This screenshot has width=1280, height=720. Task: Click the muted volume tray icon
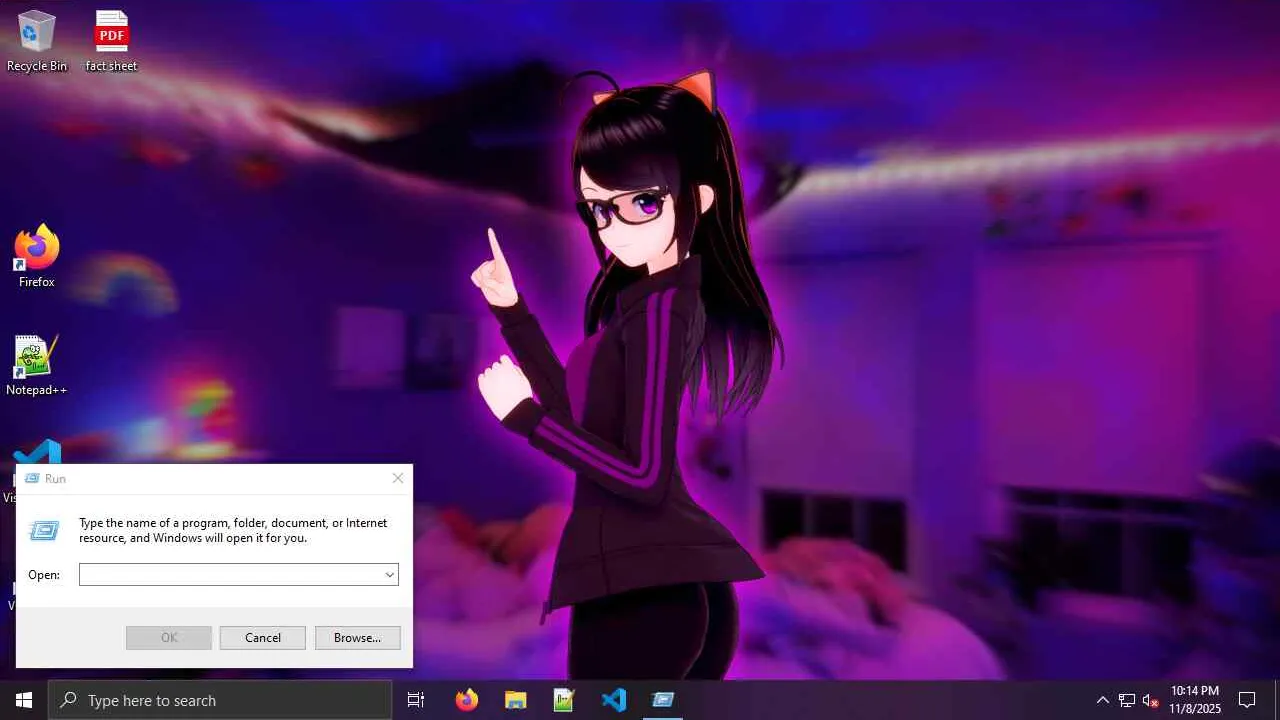[x=1151, y=700]
